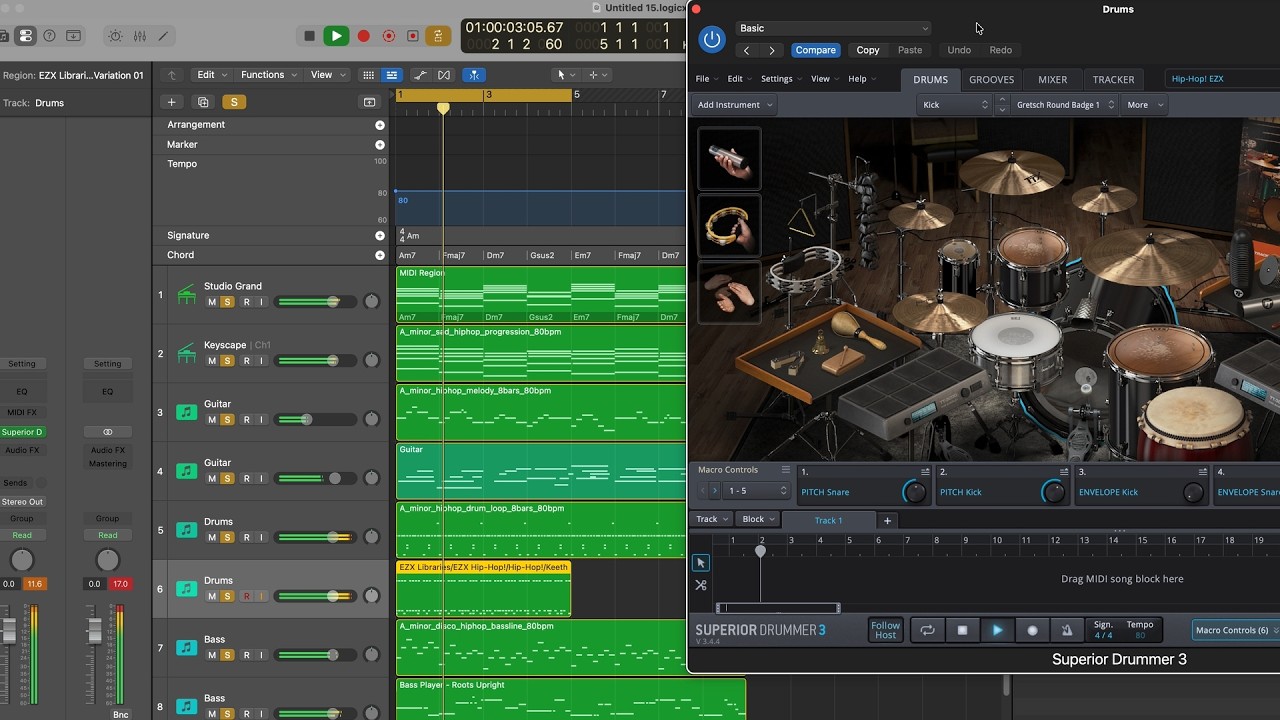Click the Superior Drummer play button
This screenshot has width=1280, height=720.
pos(997,630)
